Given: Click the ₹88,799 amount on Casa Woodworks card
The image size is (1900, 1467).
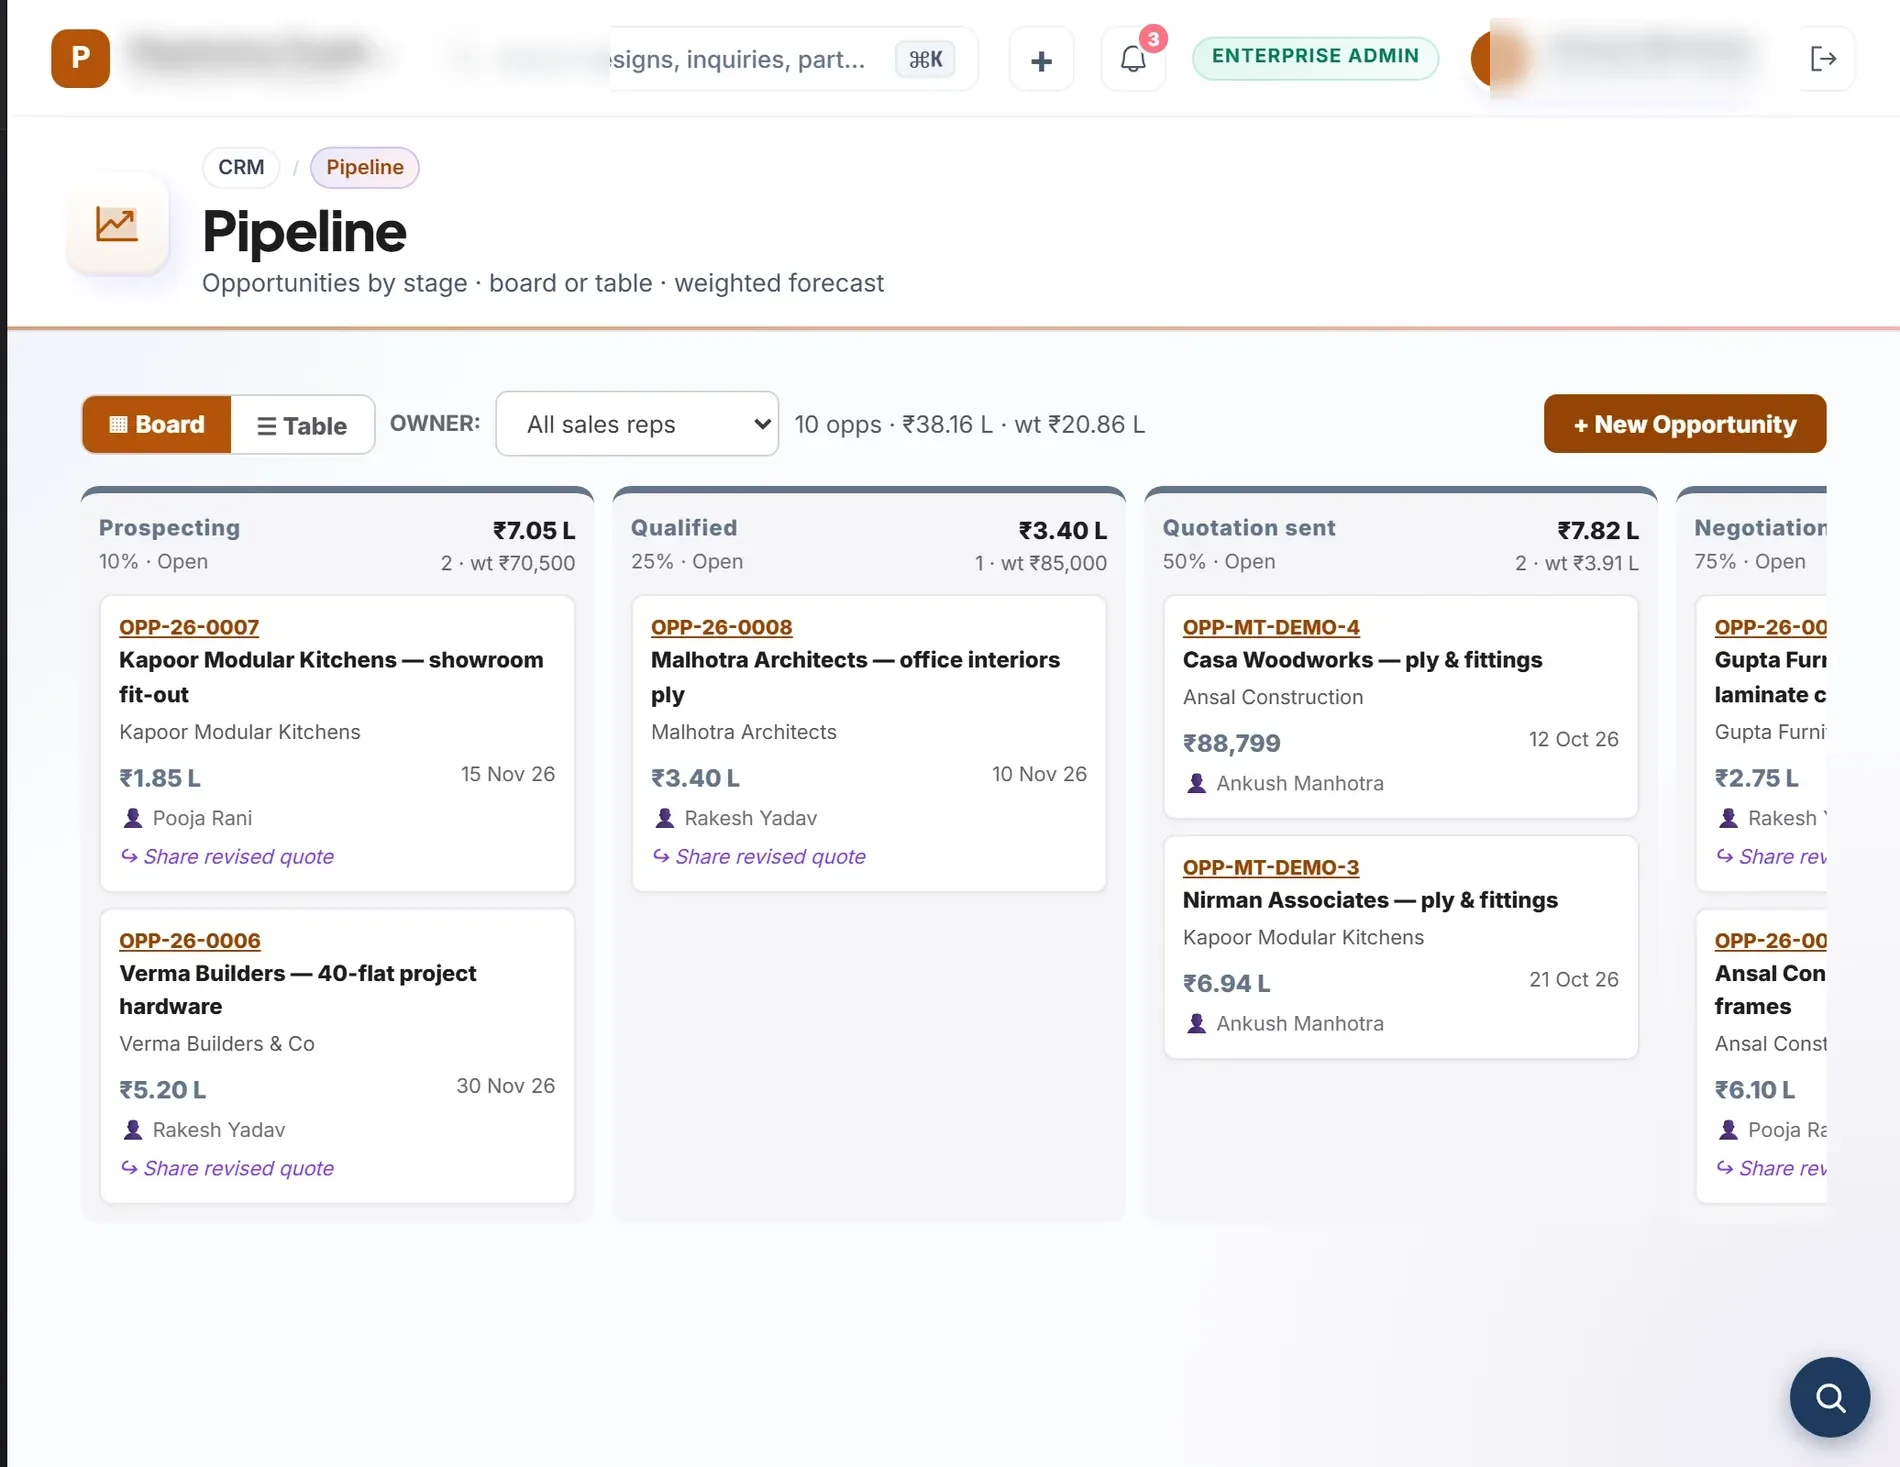Looking at the screenshot, I should pyautogui.click(x=1232, y=743).
